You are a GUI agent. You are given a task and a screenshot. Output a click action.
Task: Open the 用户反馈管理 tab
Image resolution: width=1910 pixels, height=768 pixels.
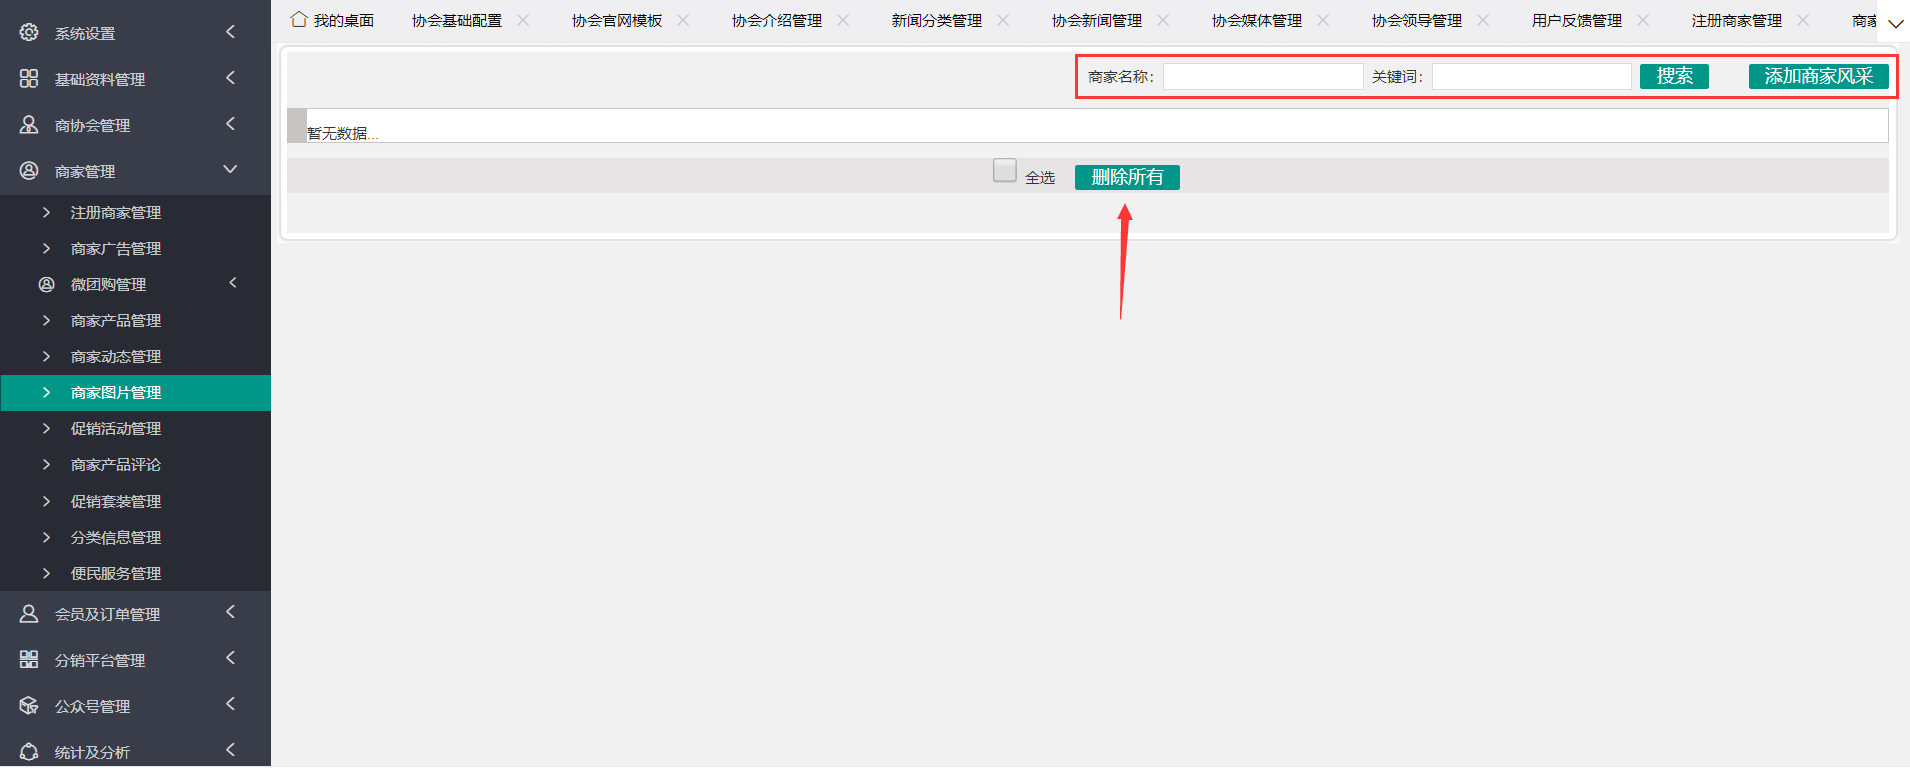pyautogui.click(x=1576, y=21)
